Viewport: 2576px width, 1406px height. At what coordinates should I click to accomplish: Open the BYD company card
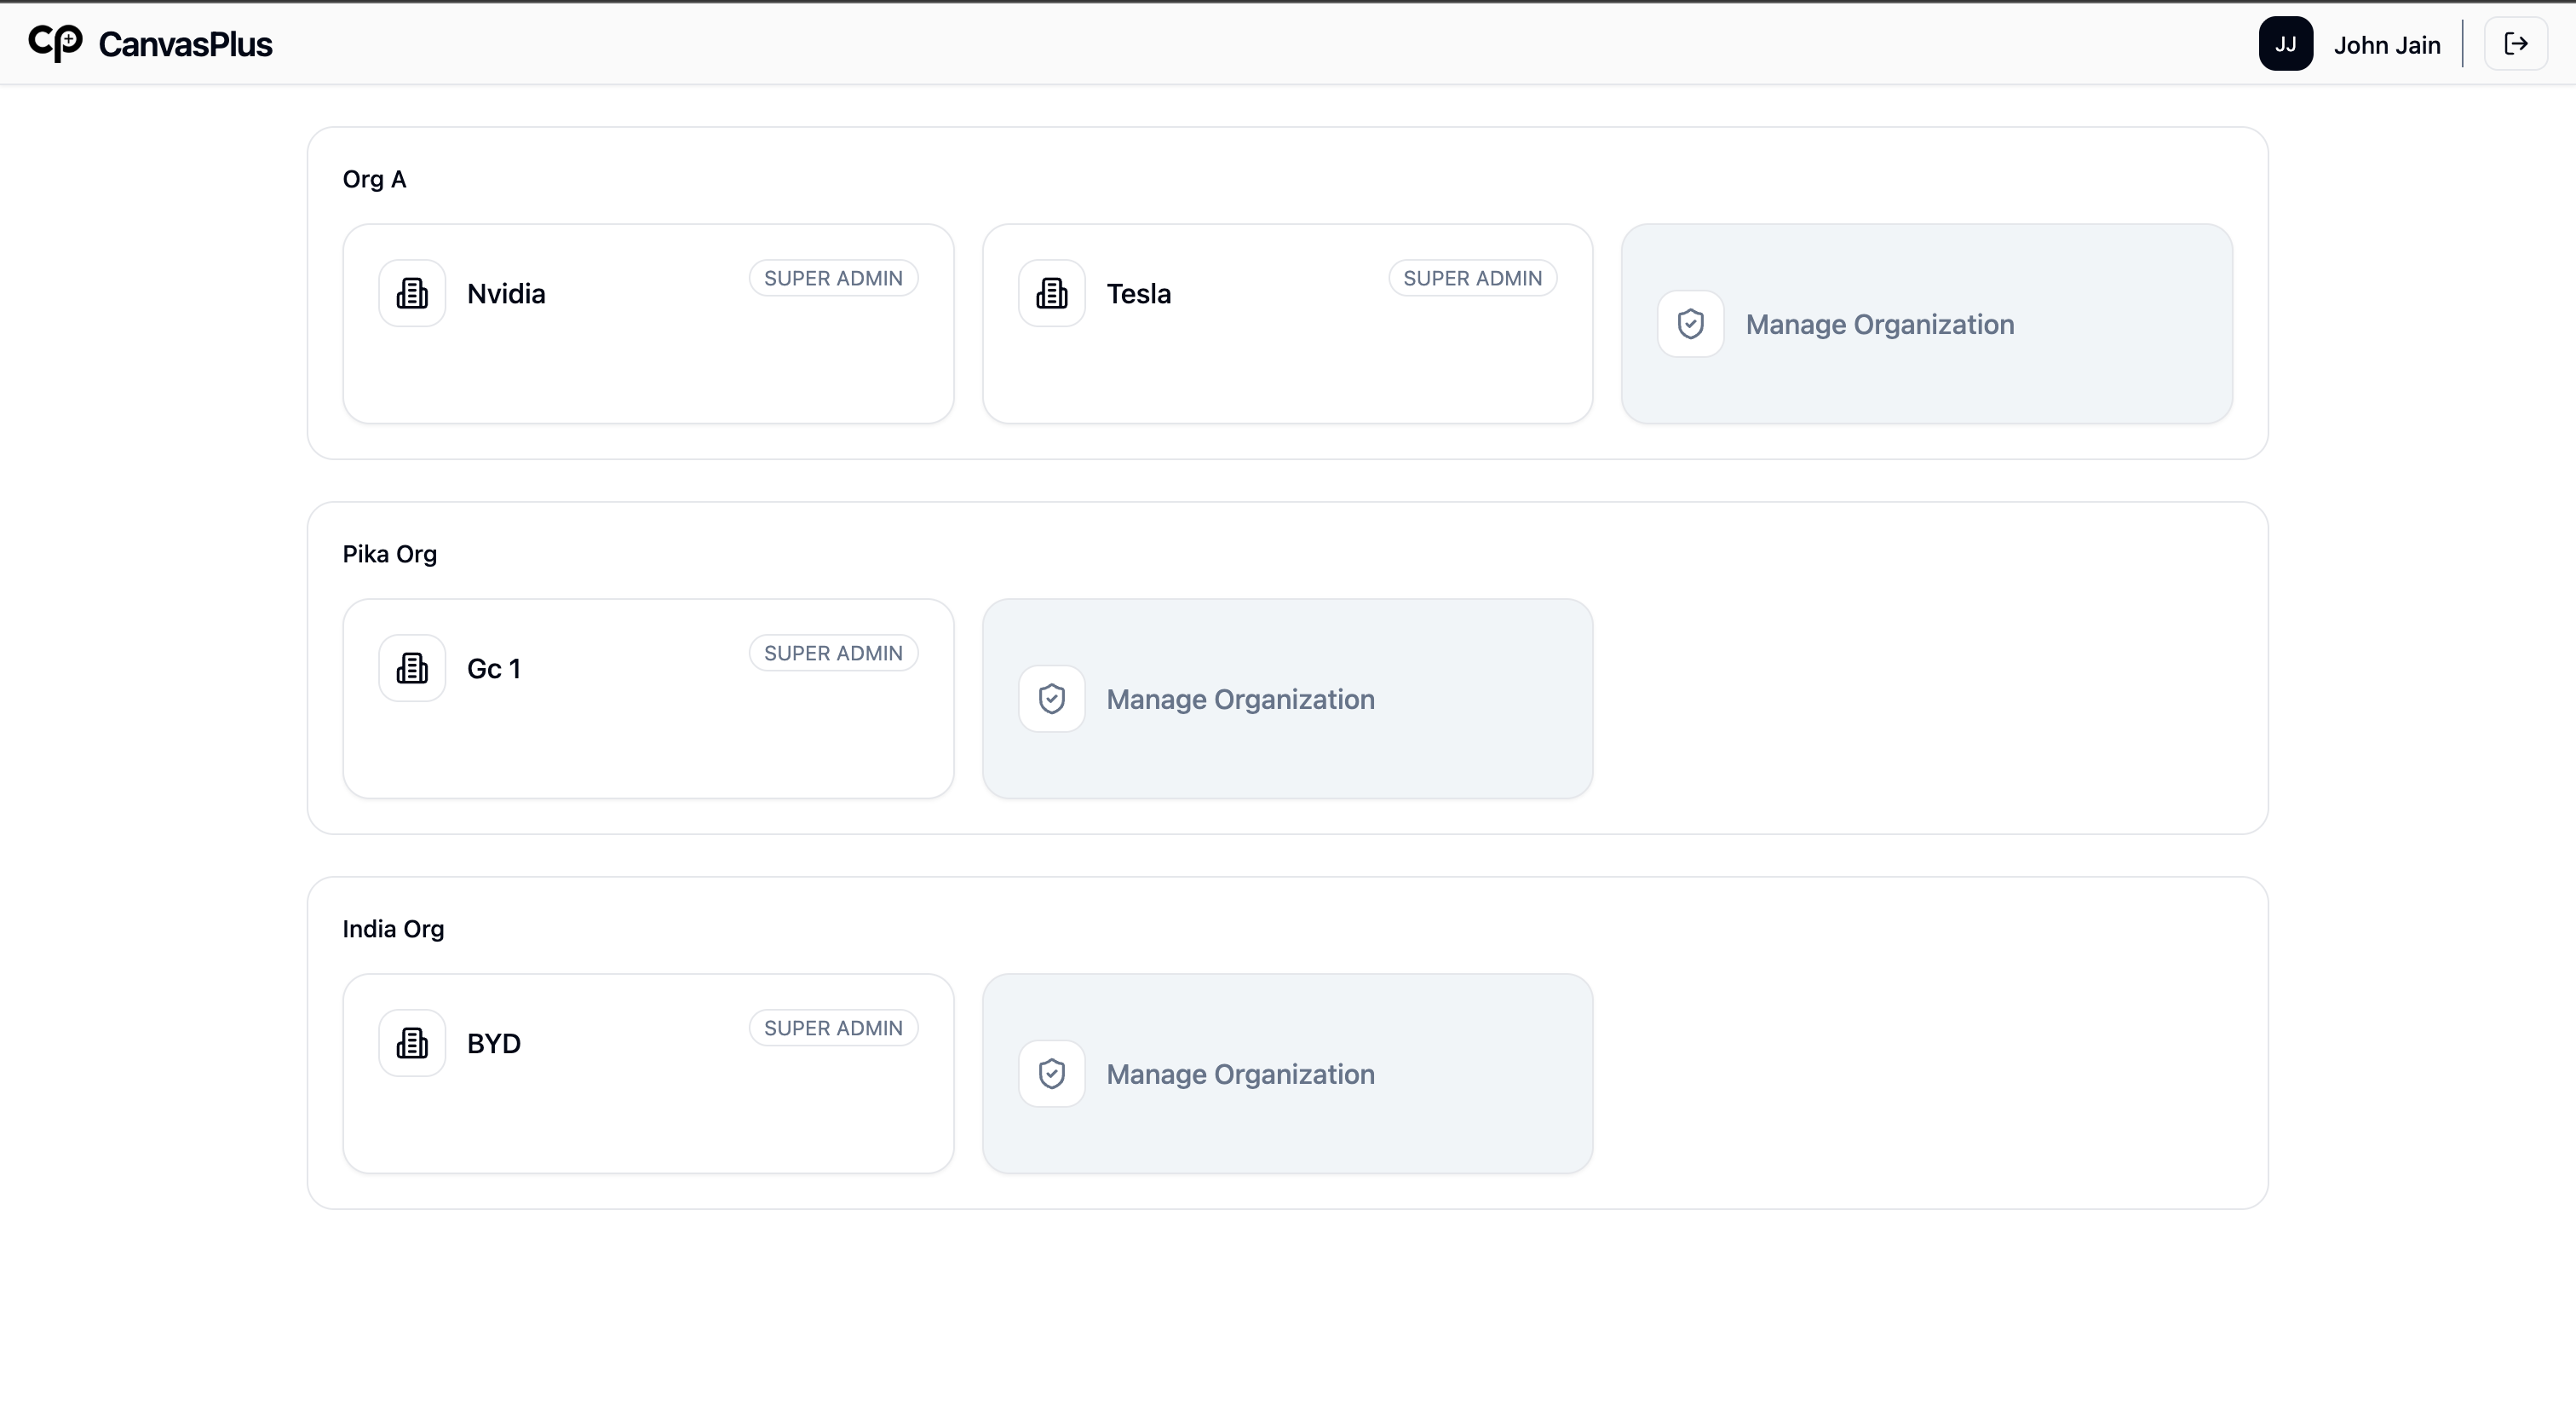tap(648, 1074)
